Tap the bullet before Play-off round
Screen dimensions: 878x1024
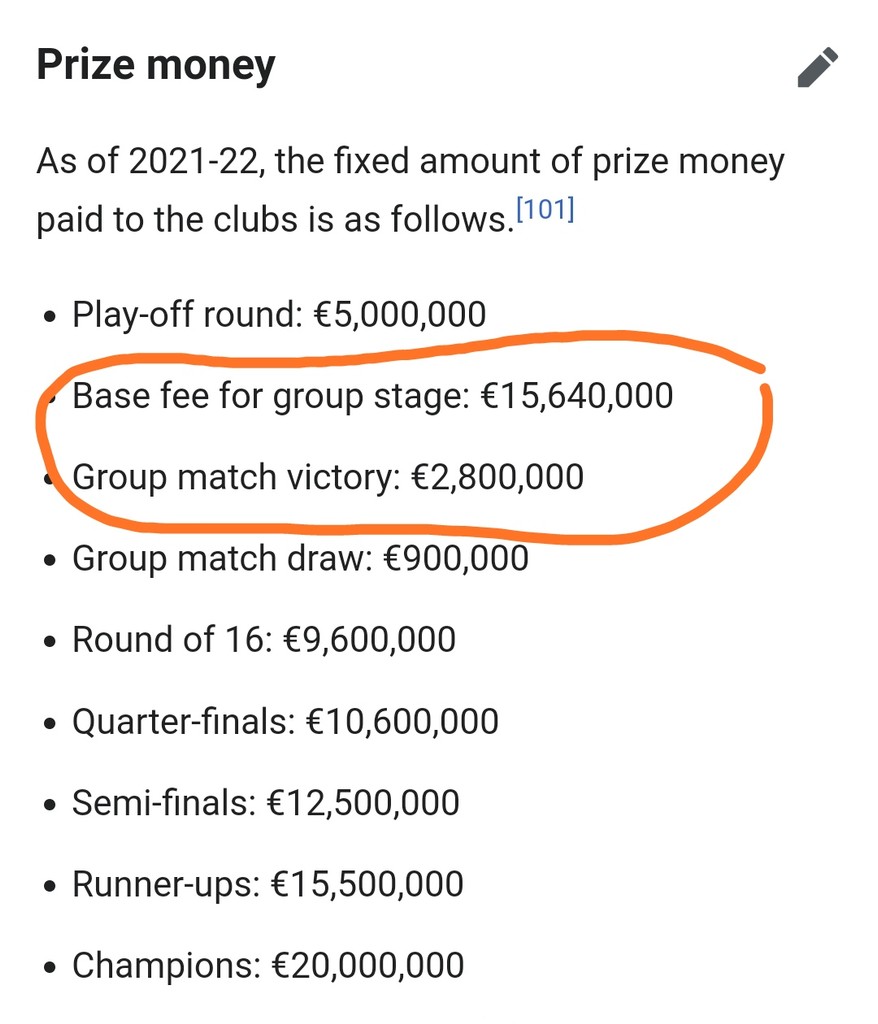click(49, 318)
